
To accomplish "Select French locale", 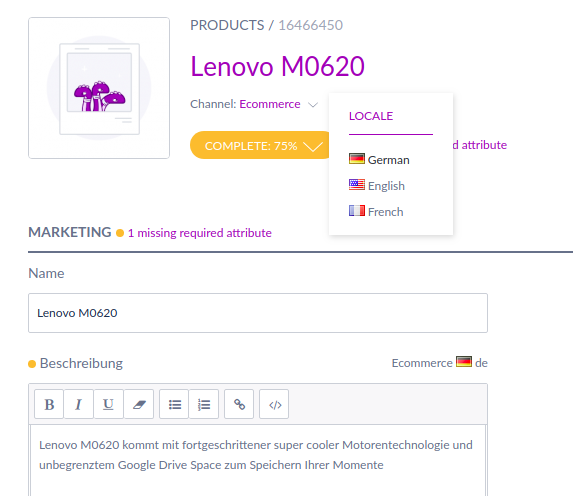I will [376, 212].
